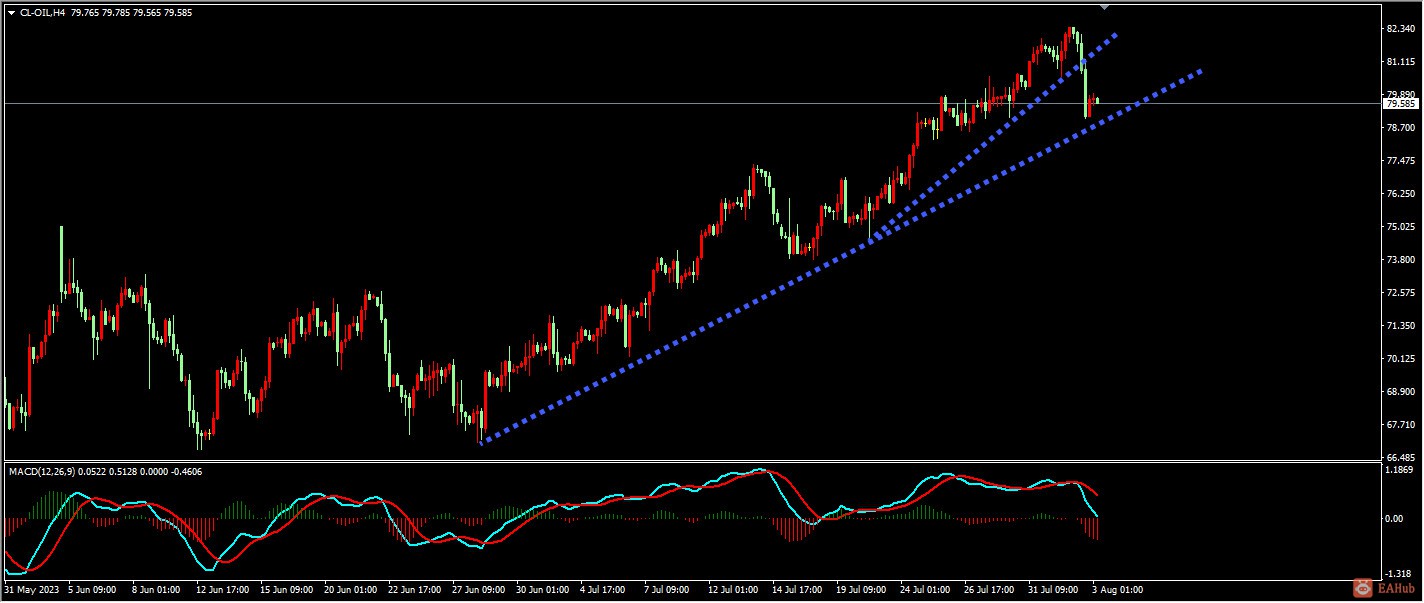Click the 72.575 price axis value
Screen dimensions: 1424x603
point(1400,293)
